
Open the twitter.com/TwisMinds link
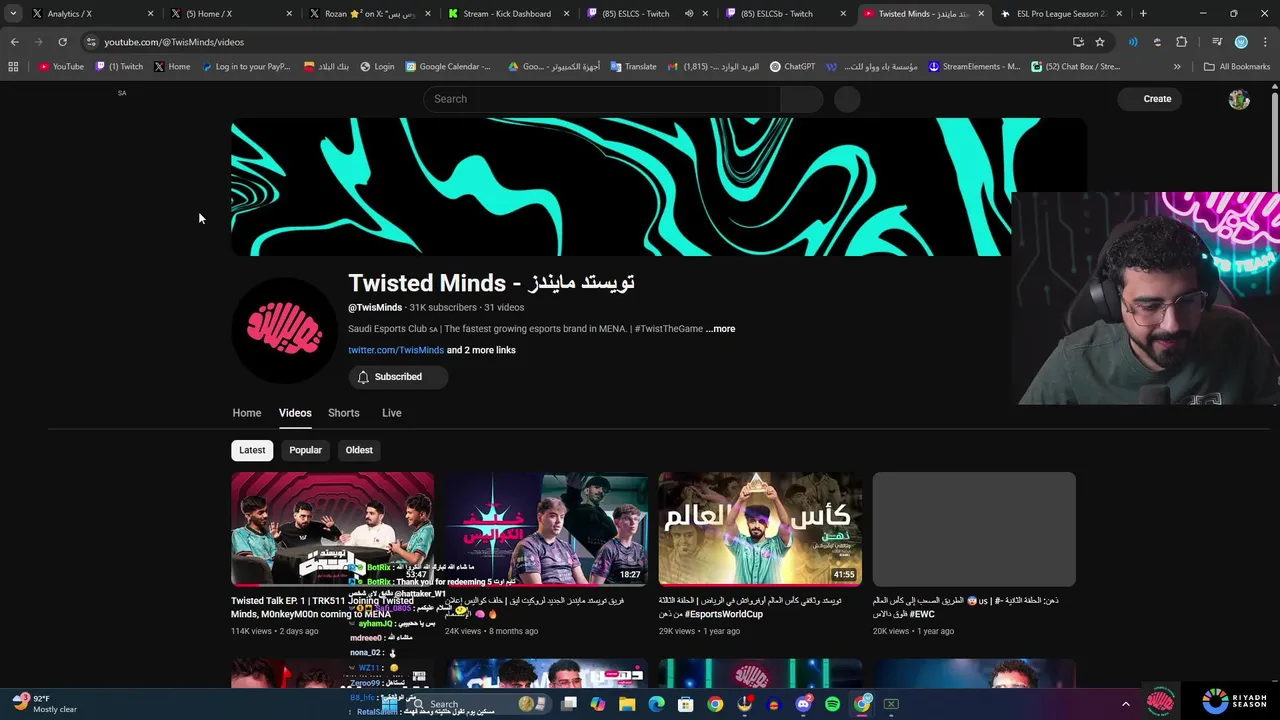[396, 350]
